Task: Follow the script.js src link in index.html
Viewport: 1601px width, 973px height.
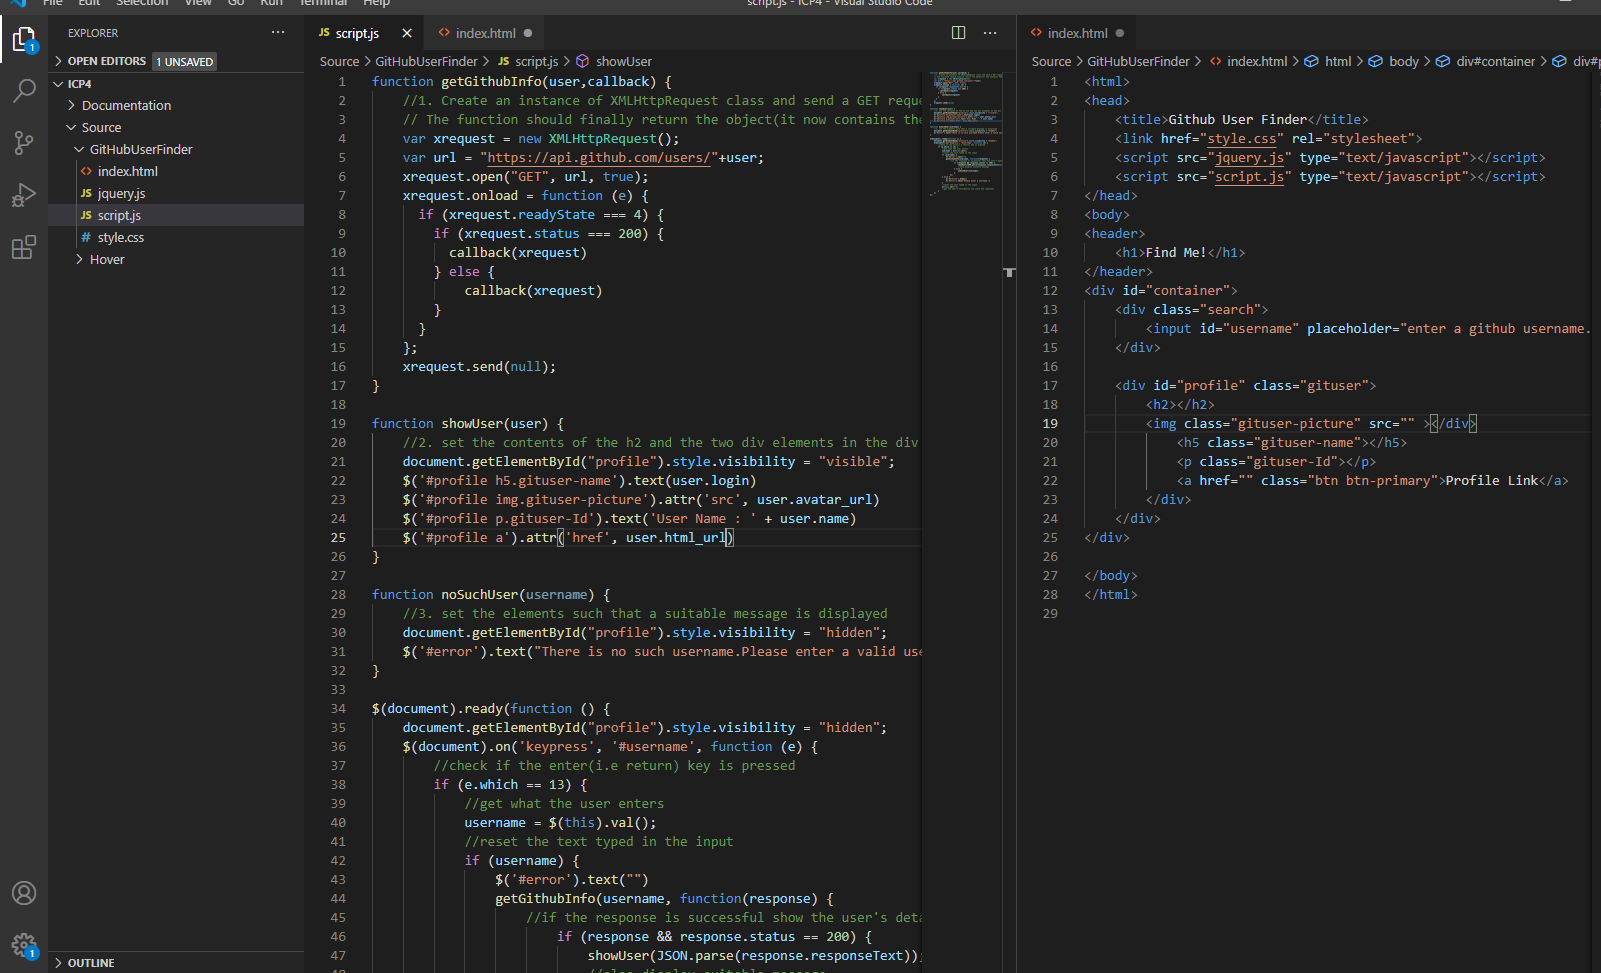Action: pos(1249,177)
